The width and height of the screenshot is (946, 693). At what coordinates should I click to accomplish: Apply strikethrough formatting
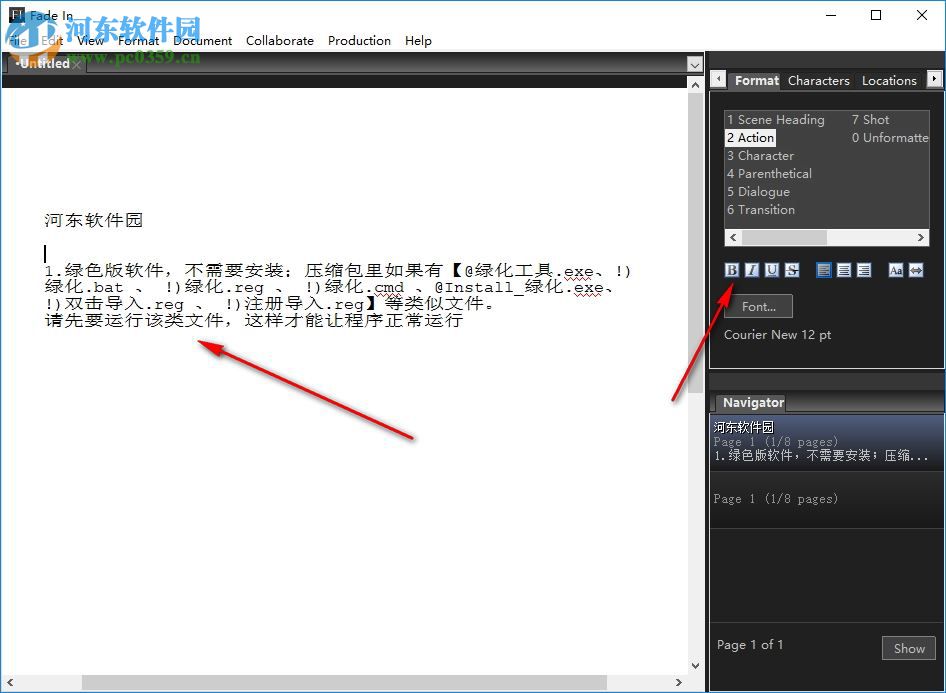[x=792, y=270]
